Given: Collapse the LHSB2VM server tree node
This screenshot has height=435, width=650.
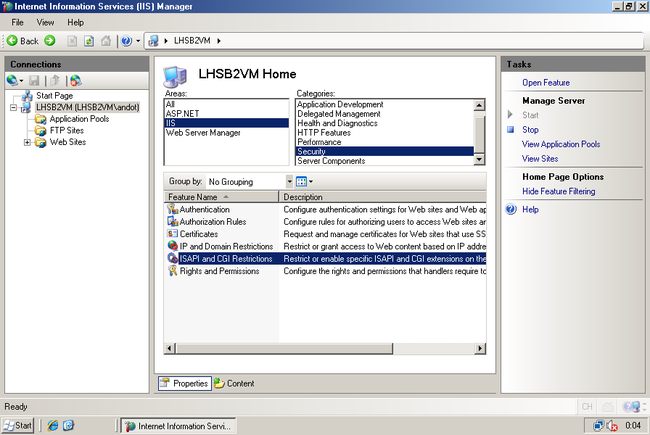Looking at the screenshot, I should 14,107.
